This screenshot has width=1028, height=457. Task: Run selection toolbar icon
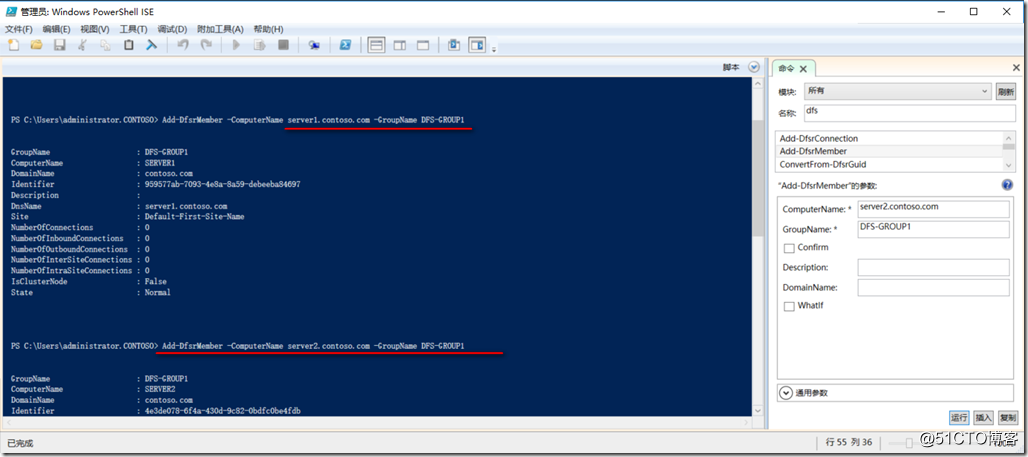click(x=260, y=45)
